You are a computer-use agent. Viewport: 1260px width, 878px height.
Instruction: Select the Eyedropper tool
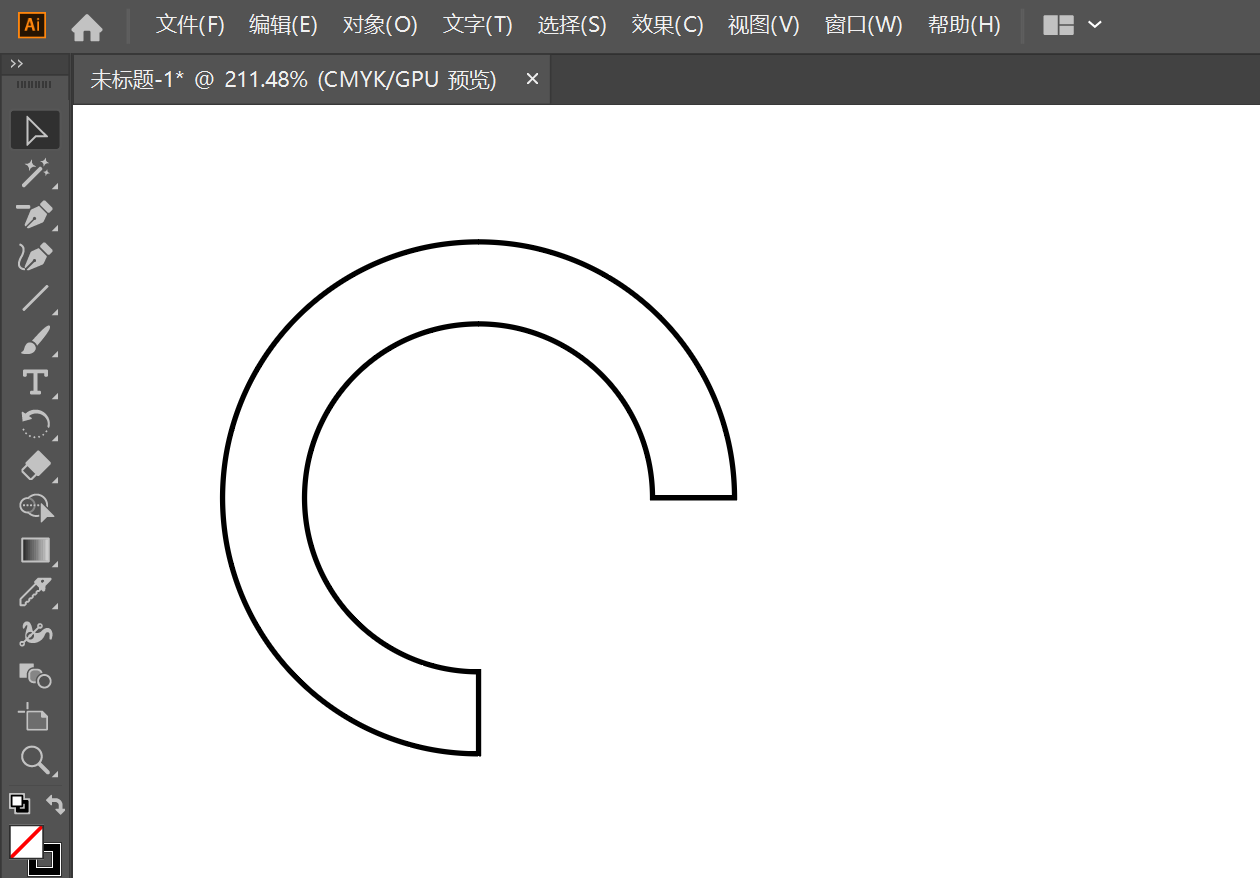pyautogui.click(x=35, y=592)
